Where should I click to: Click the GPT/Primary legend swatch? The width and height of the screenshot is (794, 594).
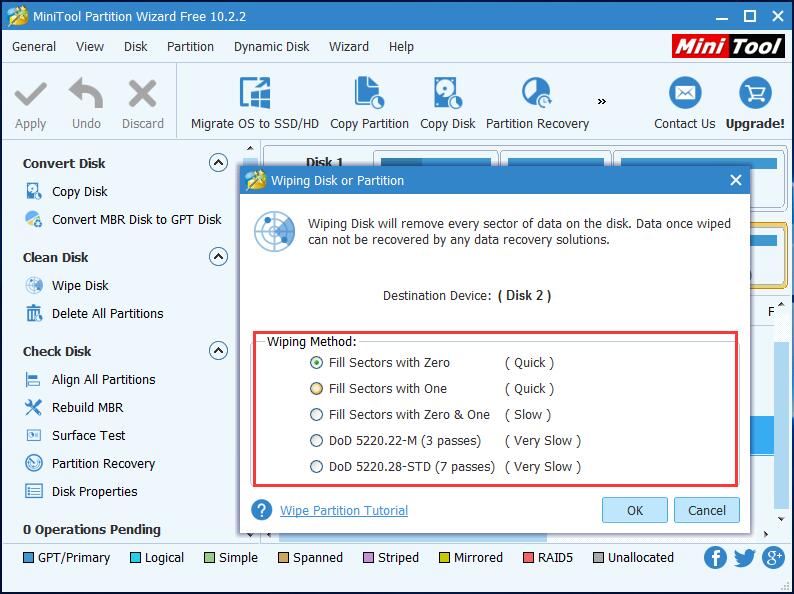click(28, 558)
